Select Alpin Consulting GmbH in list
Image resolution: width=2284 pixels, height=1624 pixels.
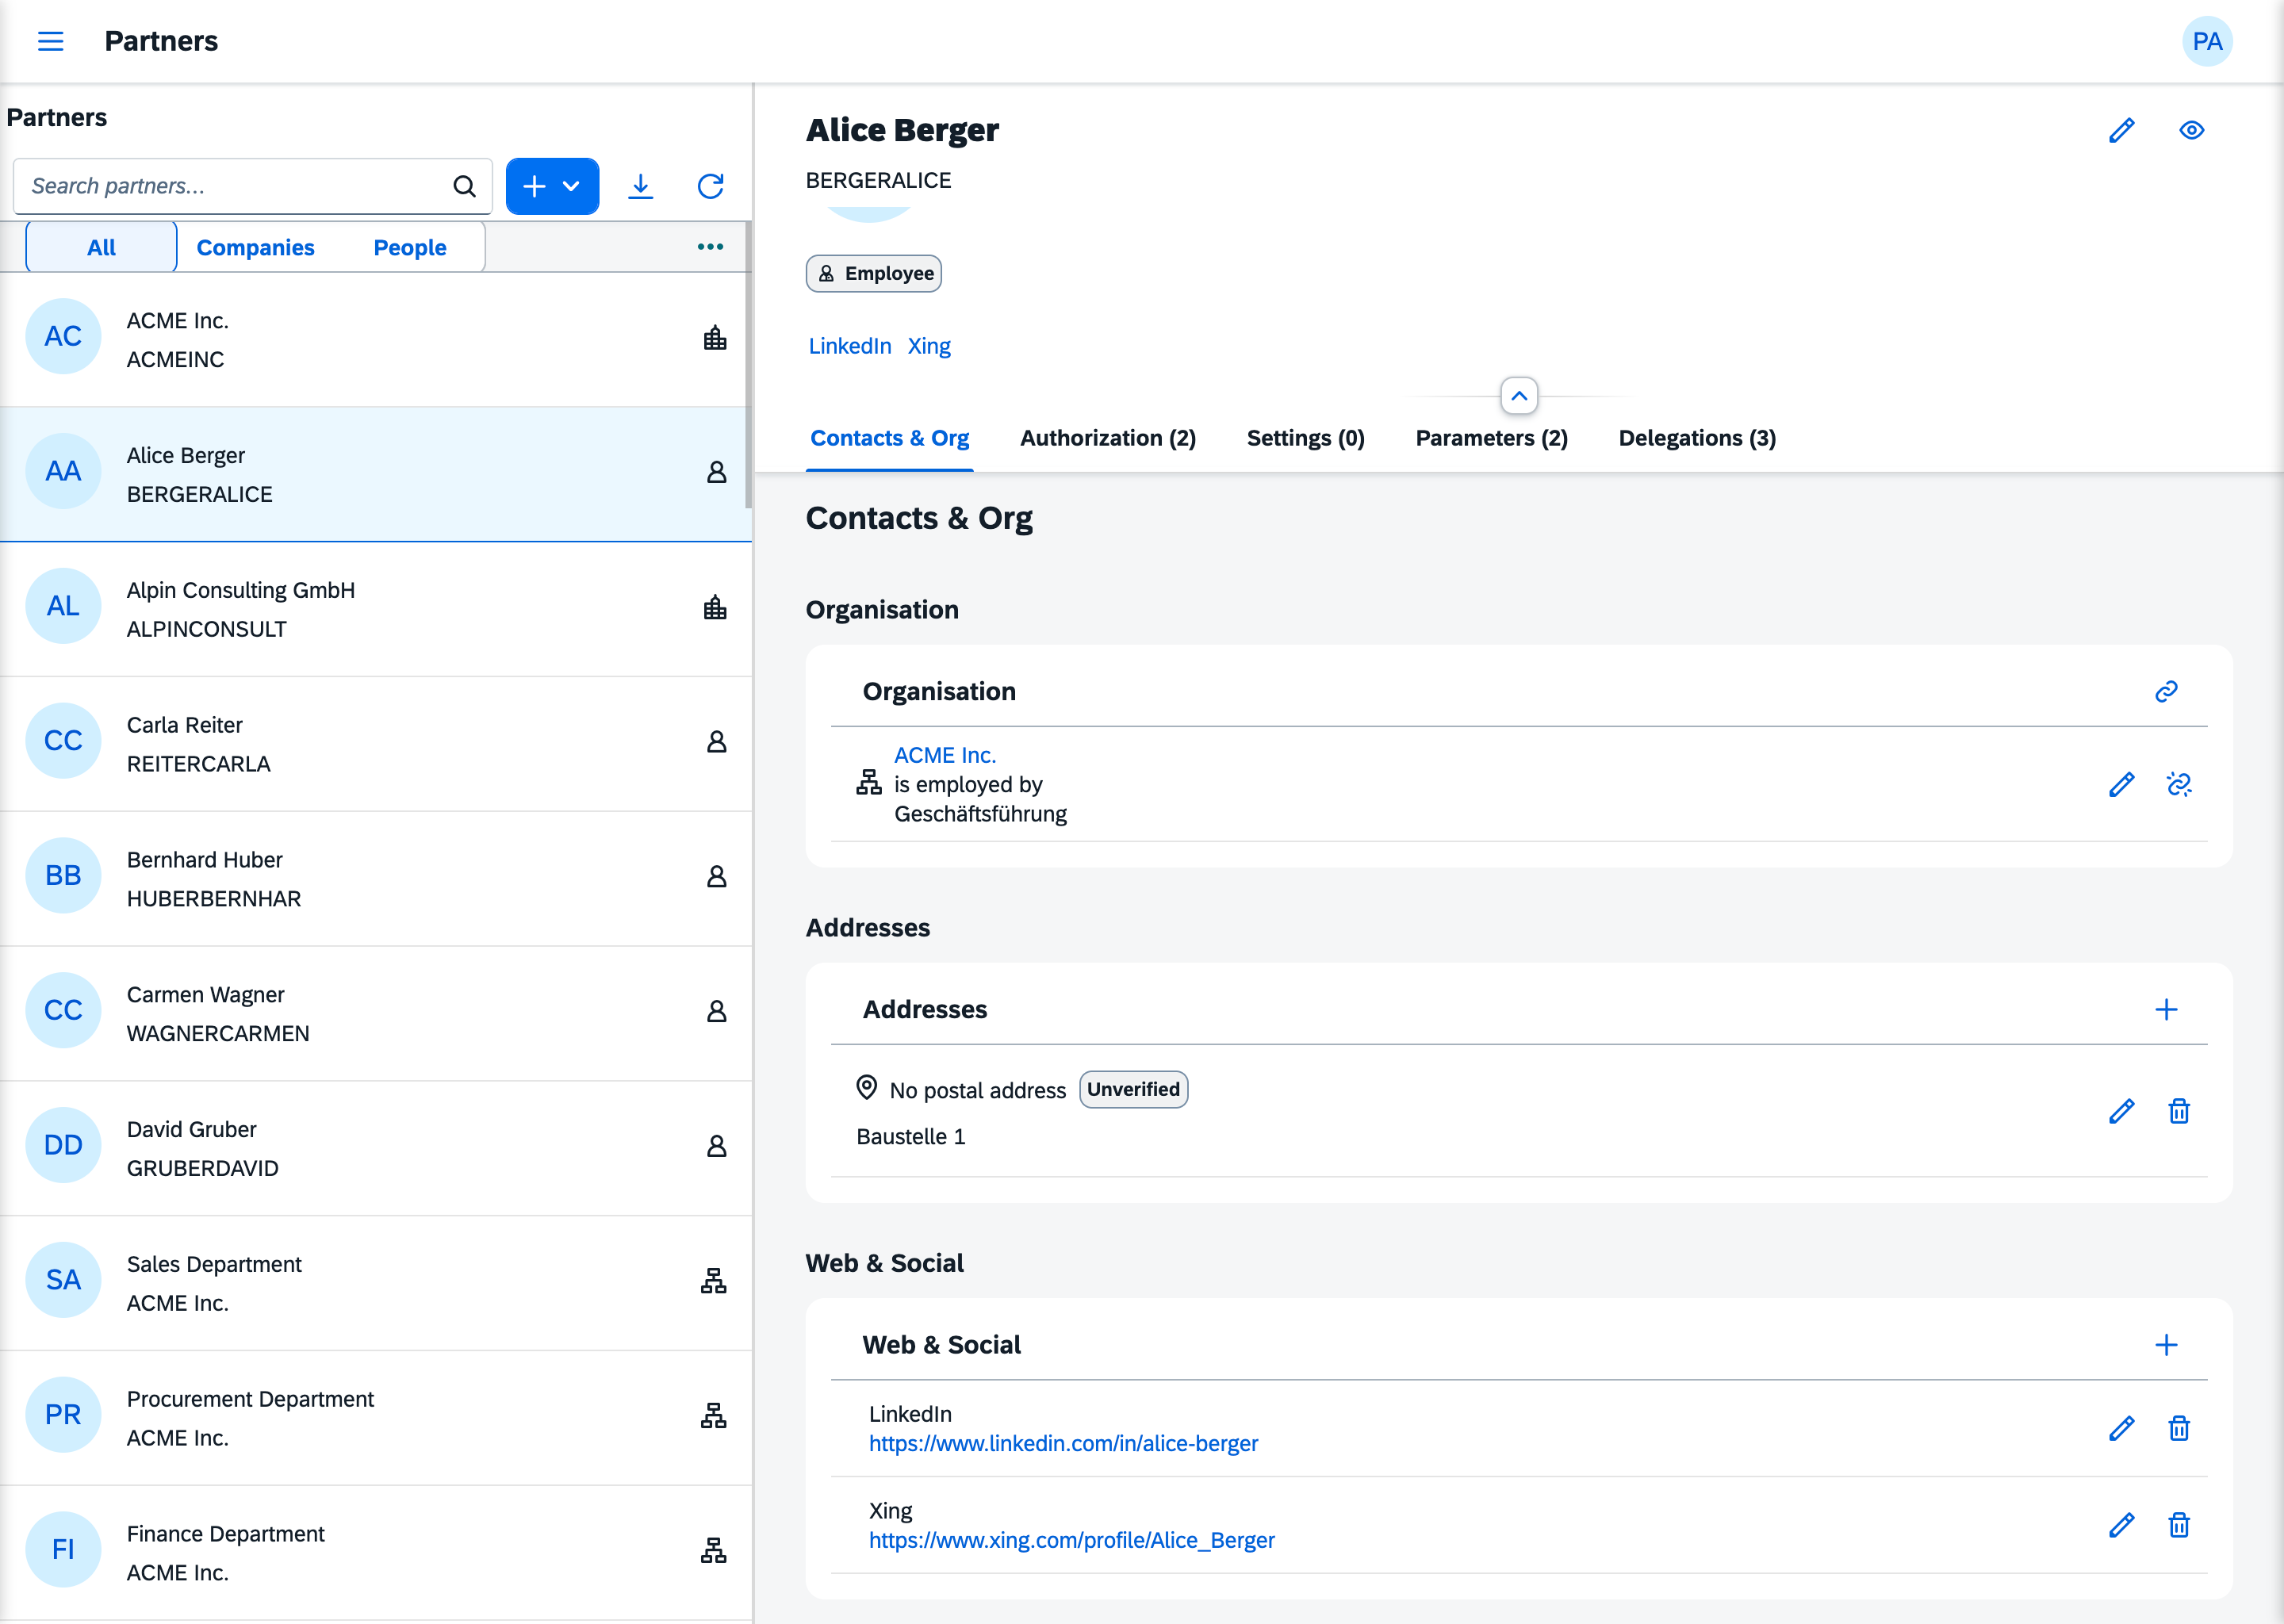376,608
